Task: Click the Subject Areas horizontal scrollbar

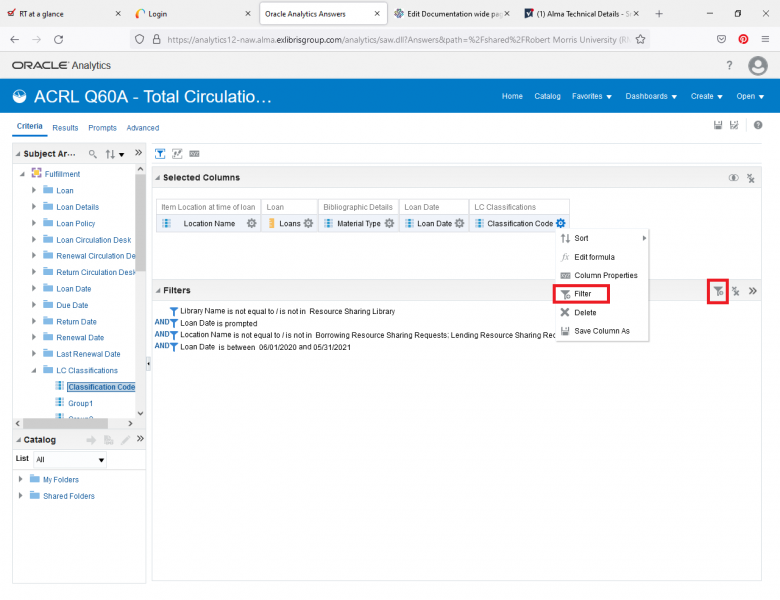Action: point(65,423)
